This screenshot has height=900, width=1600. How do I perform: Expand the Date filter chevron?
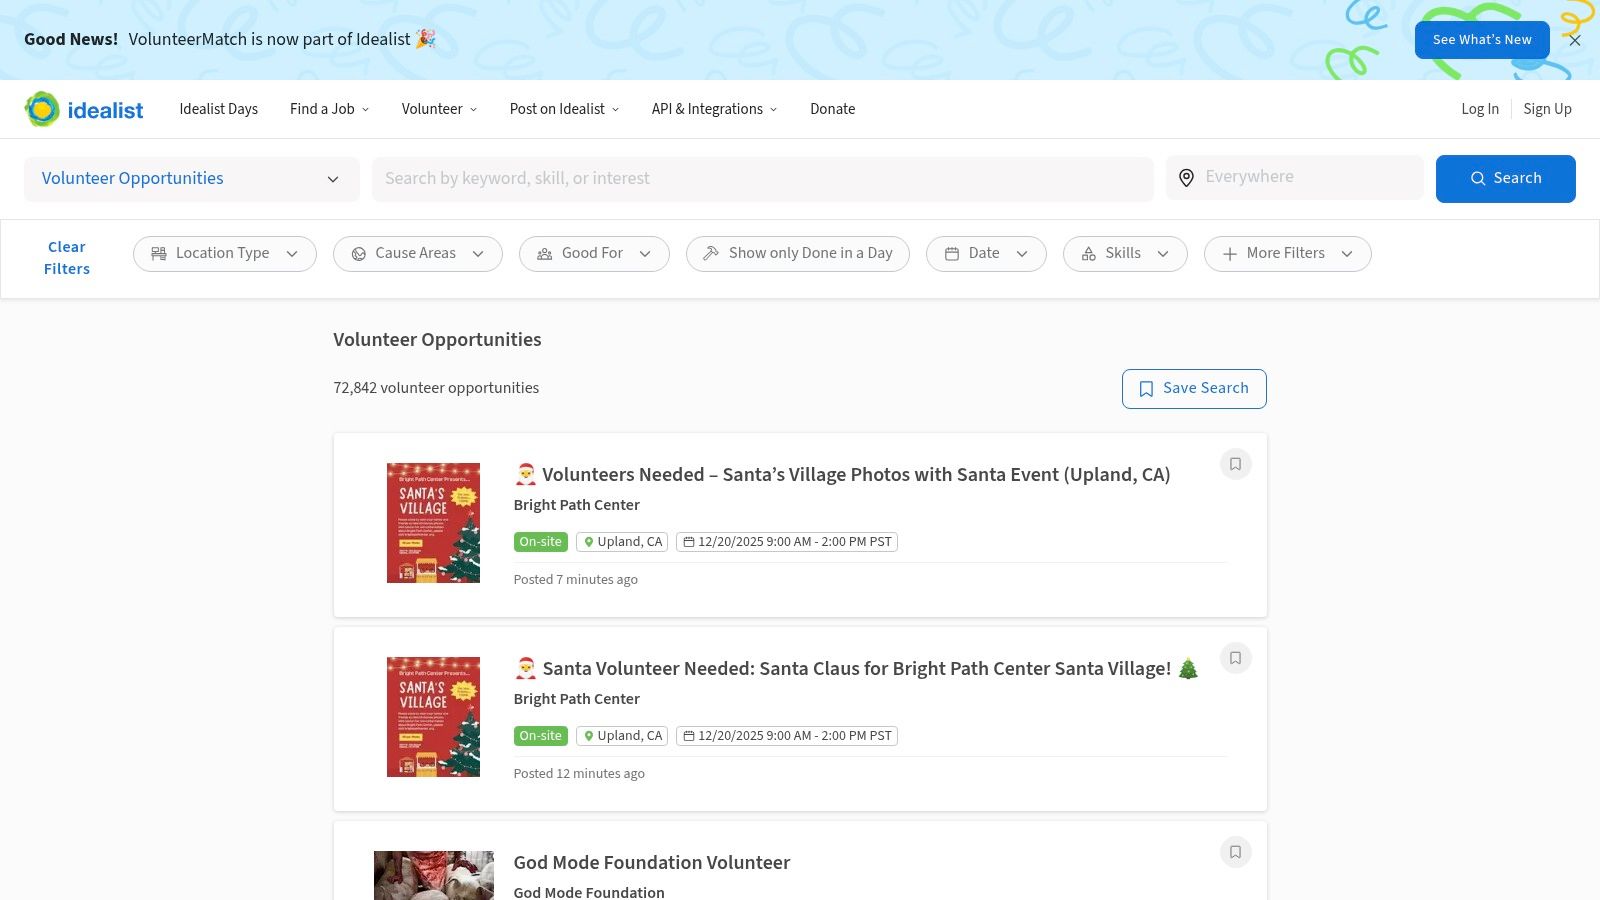[1022, 254]
